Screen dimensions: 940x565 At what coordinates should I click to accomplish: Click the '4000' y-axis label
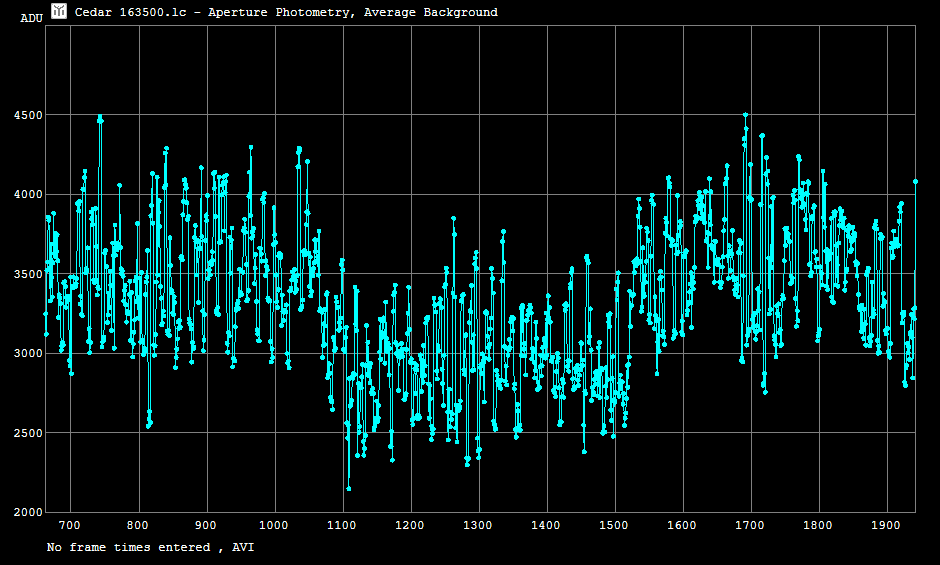coord(28,194)
